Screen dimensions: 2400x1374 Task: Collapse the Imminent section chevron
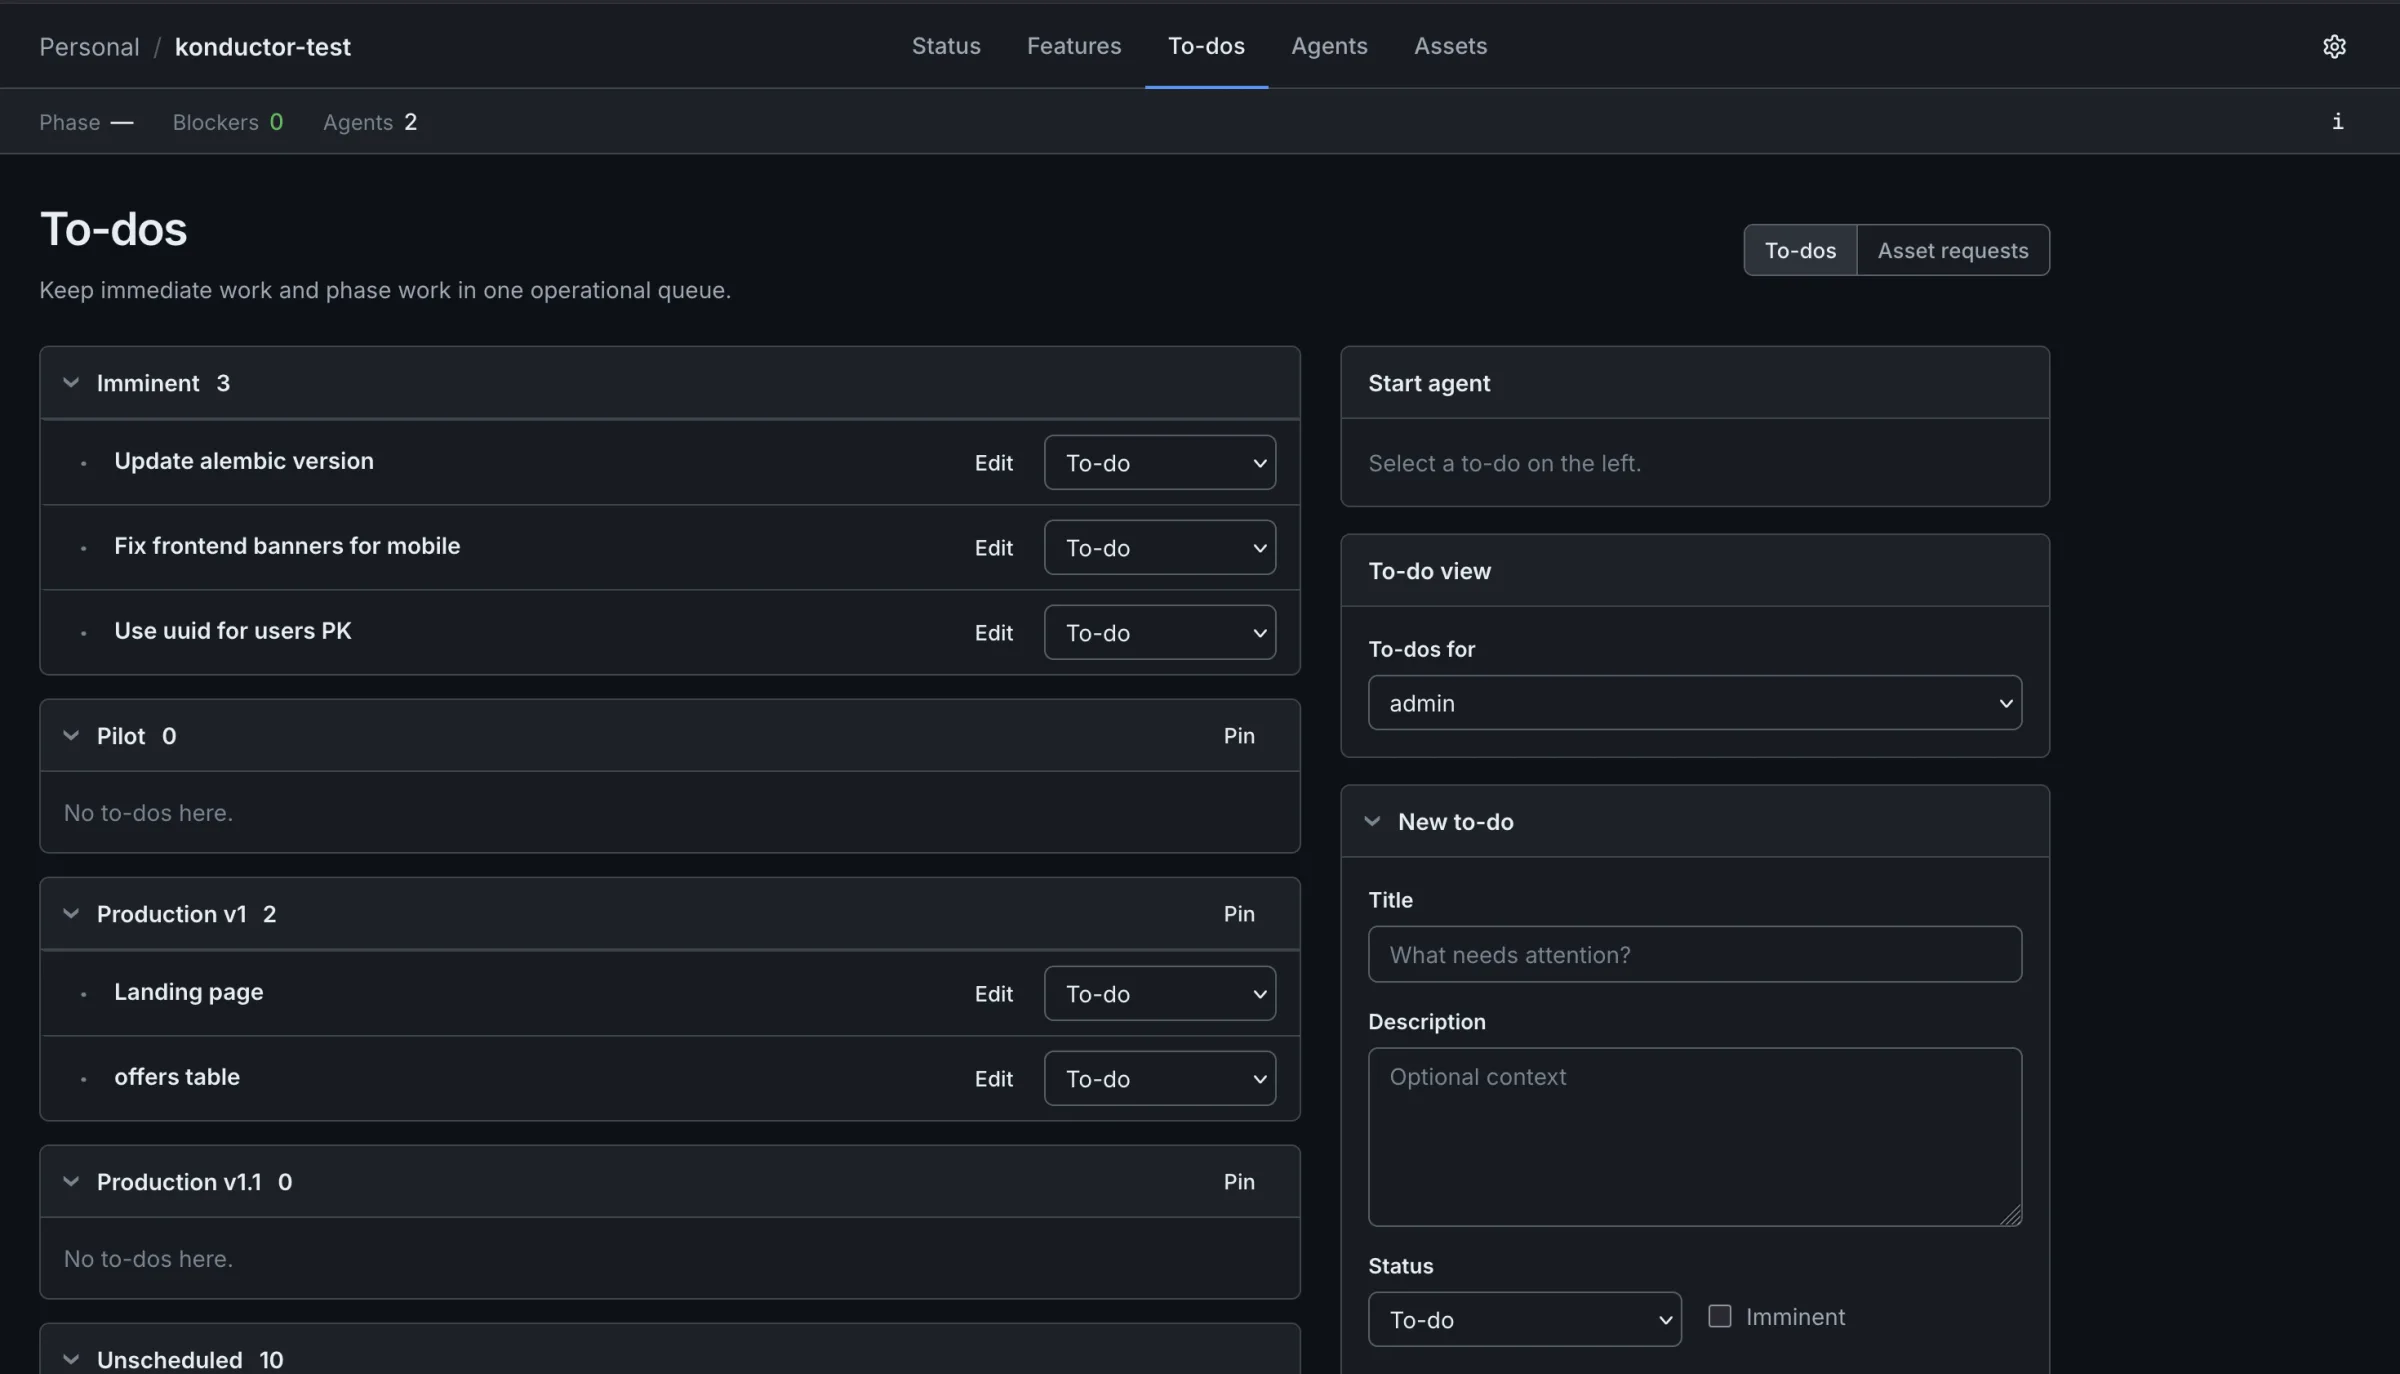click(71, 383)
